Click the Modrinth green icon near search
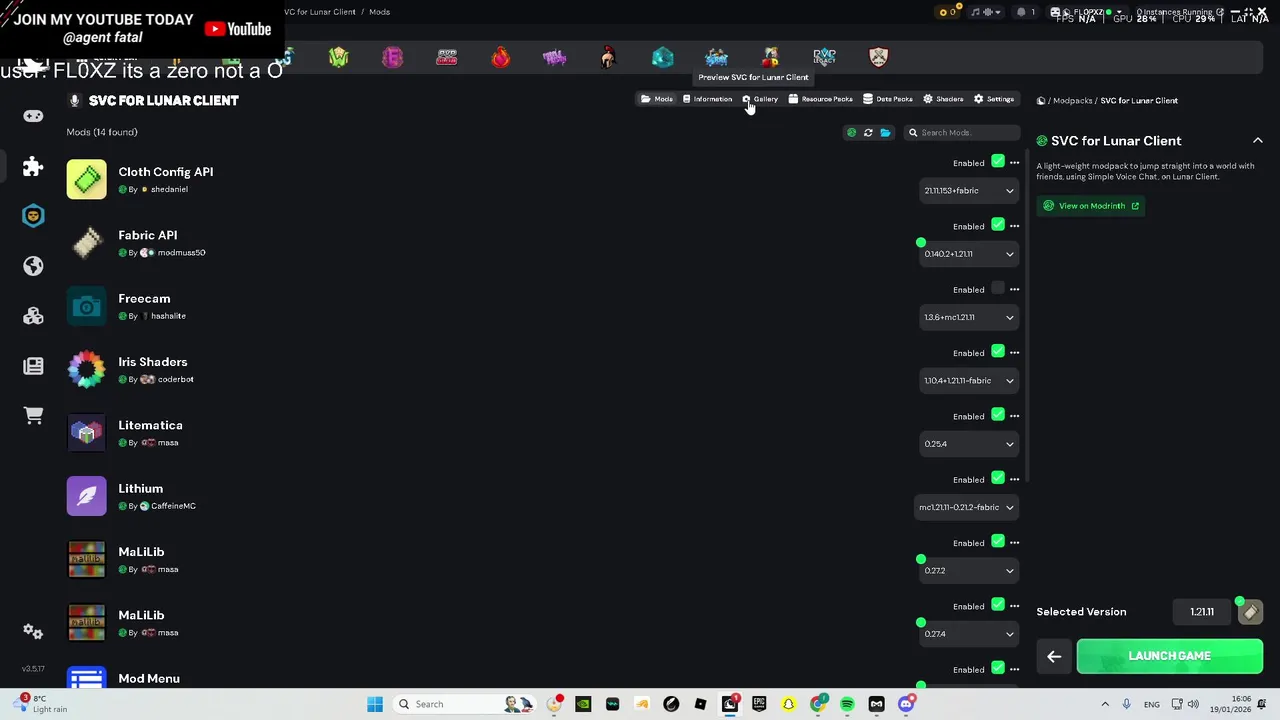 point(851,132)
